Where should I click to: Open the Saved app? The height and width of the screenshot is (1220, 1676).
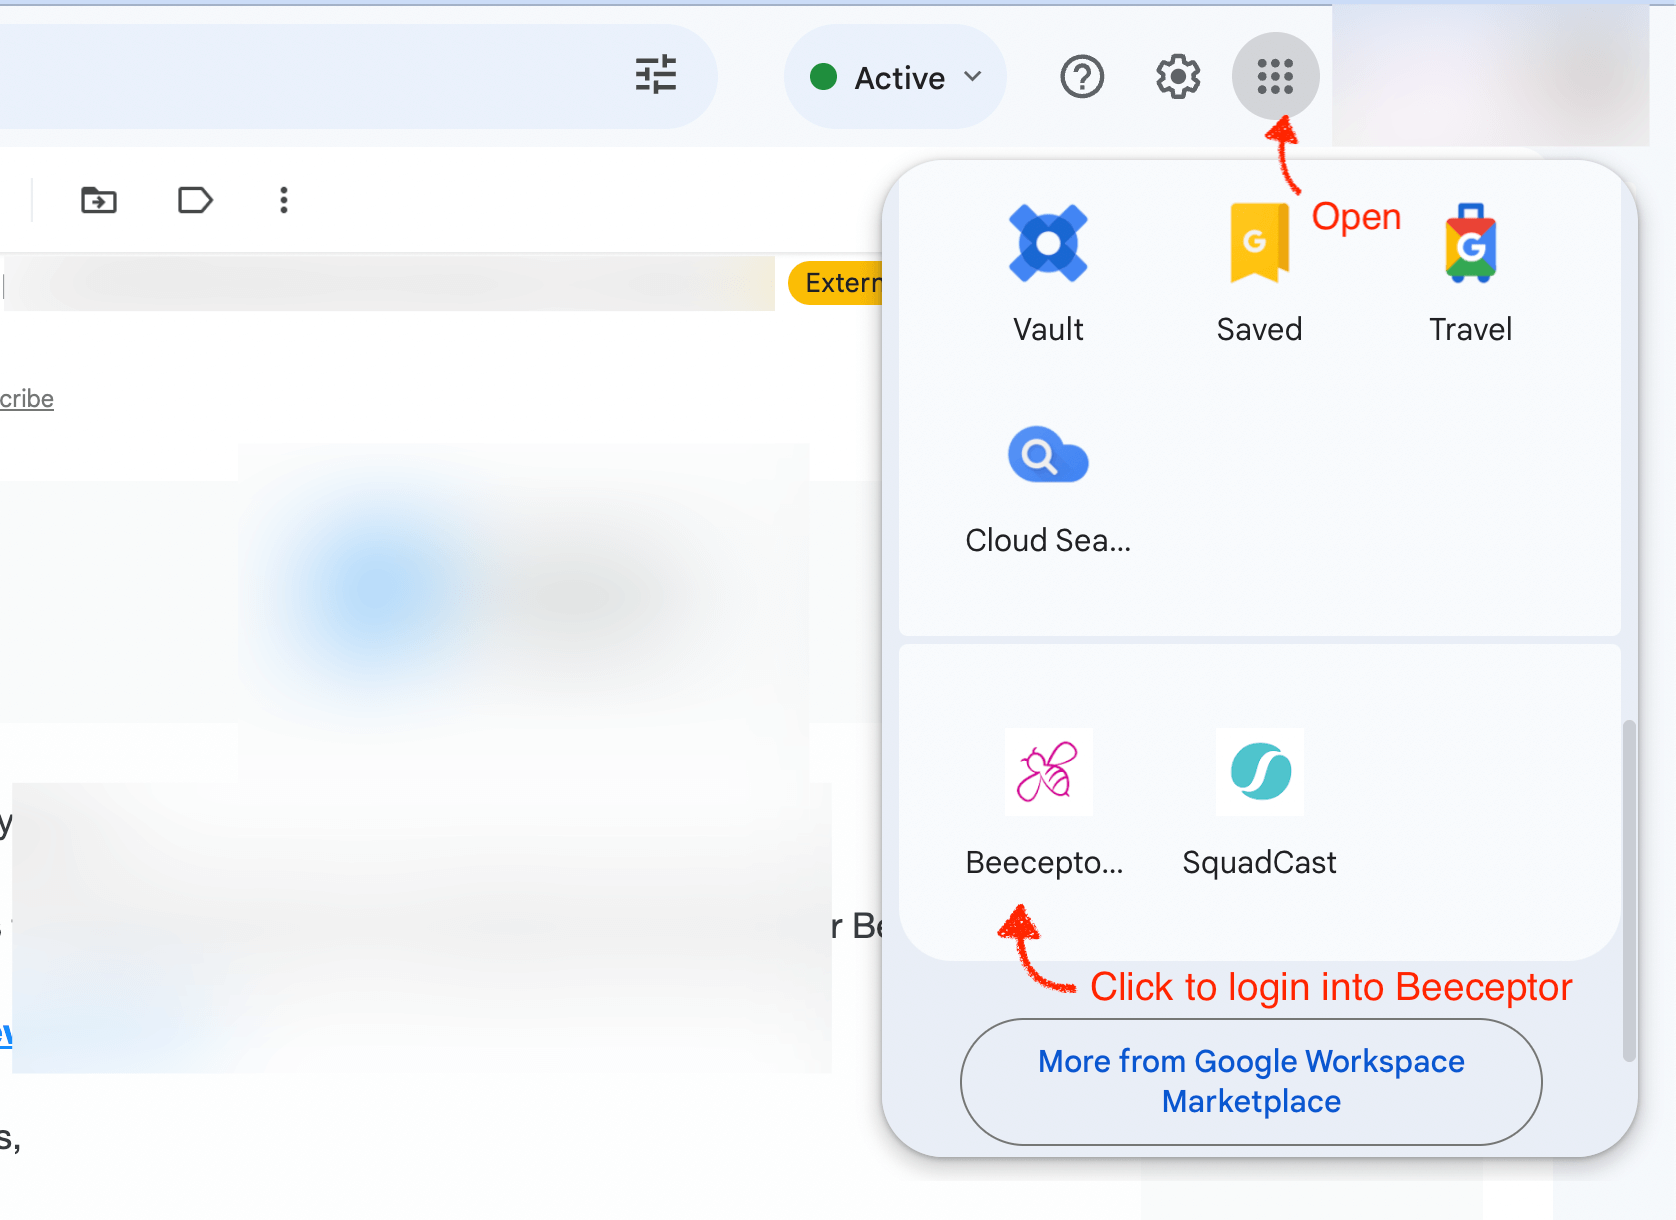pyautogui.click(x=1259, y=270)
